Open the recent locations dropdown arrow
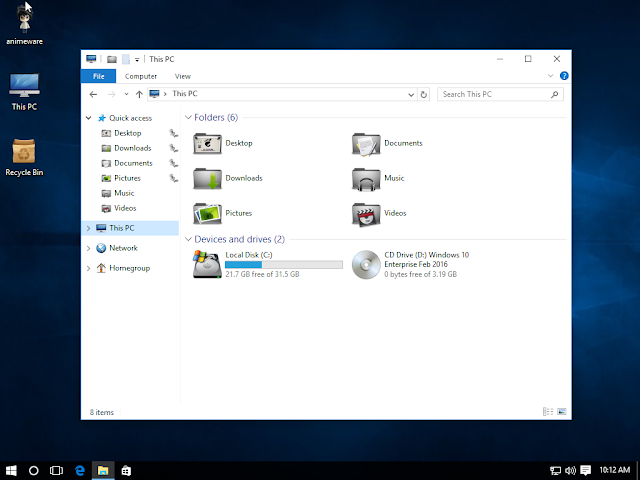Screen dimensions: 640x480 pos(127,94)
